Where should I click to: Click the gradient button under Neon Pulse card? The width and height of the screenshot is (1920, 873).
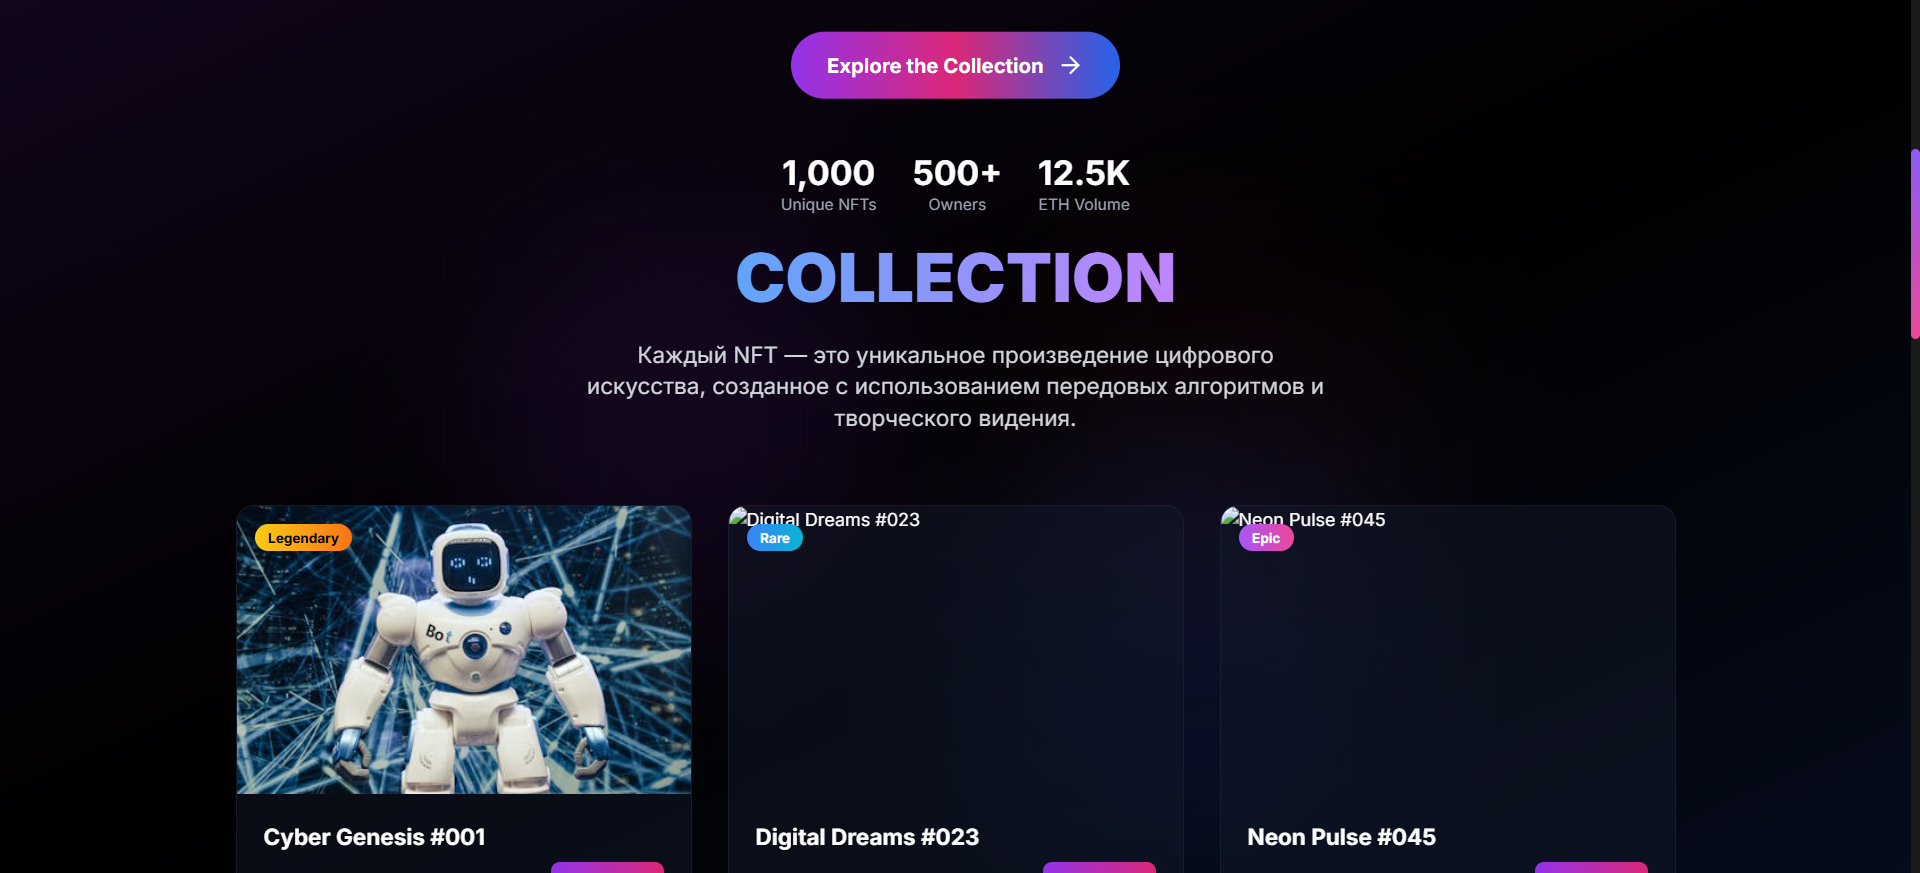1591,867
